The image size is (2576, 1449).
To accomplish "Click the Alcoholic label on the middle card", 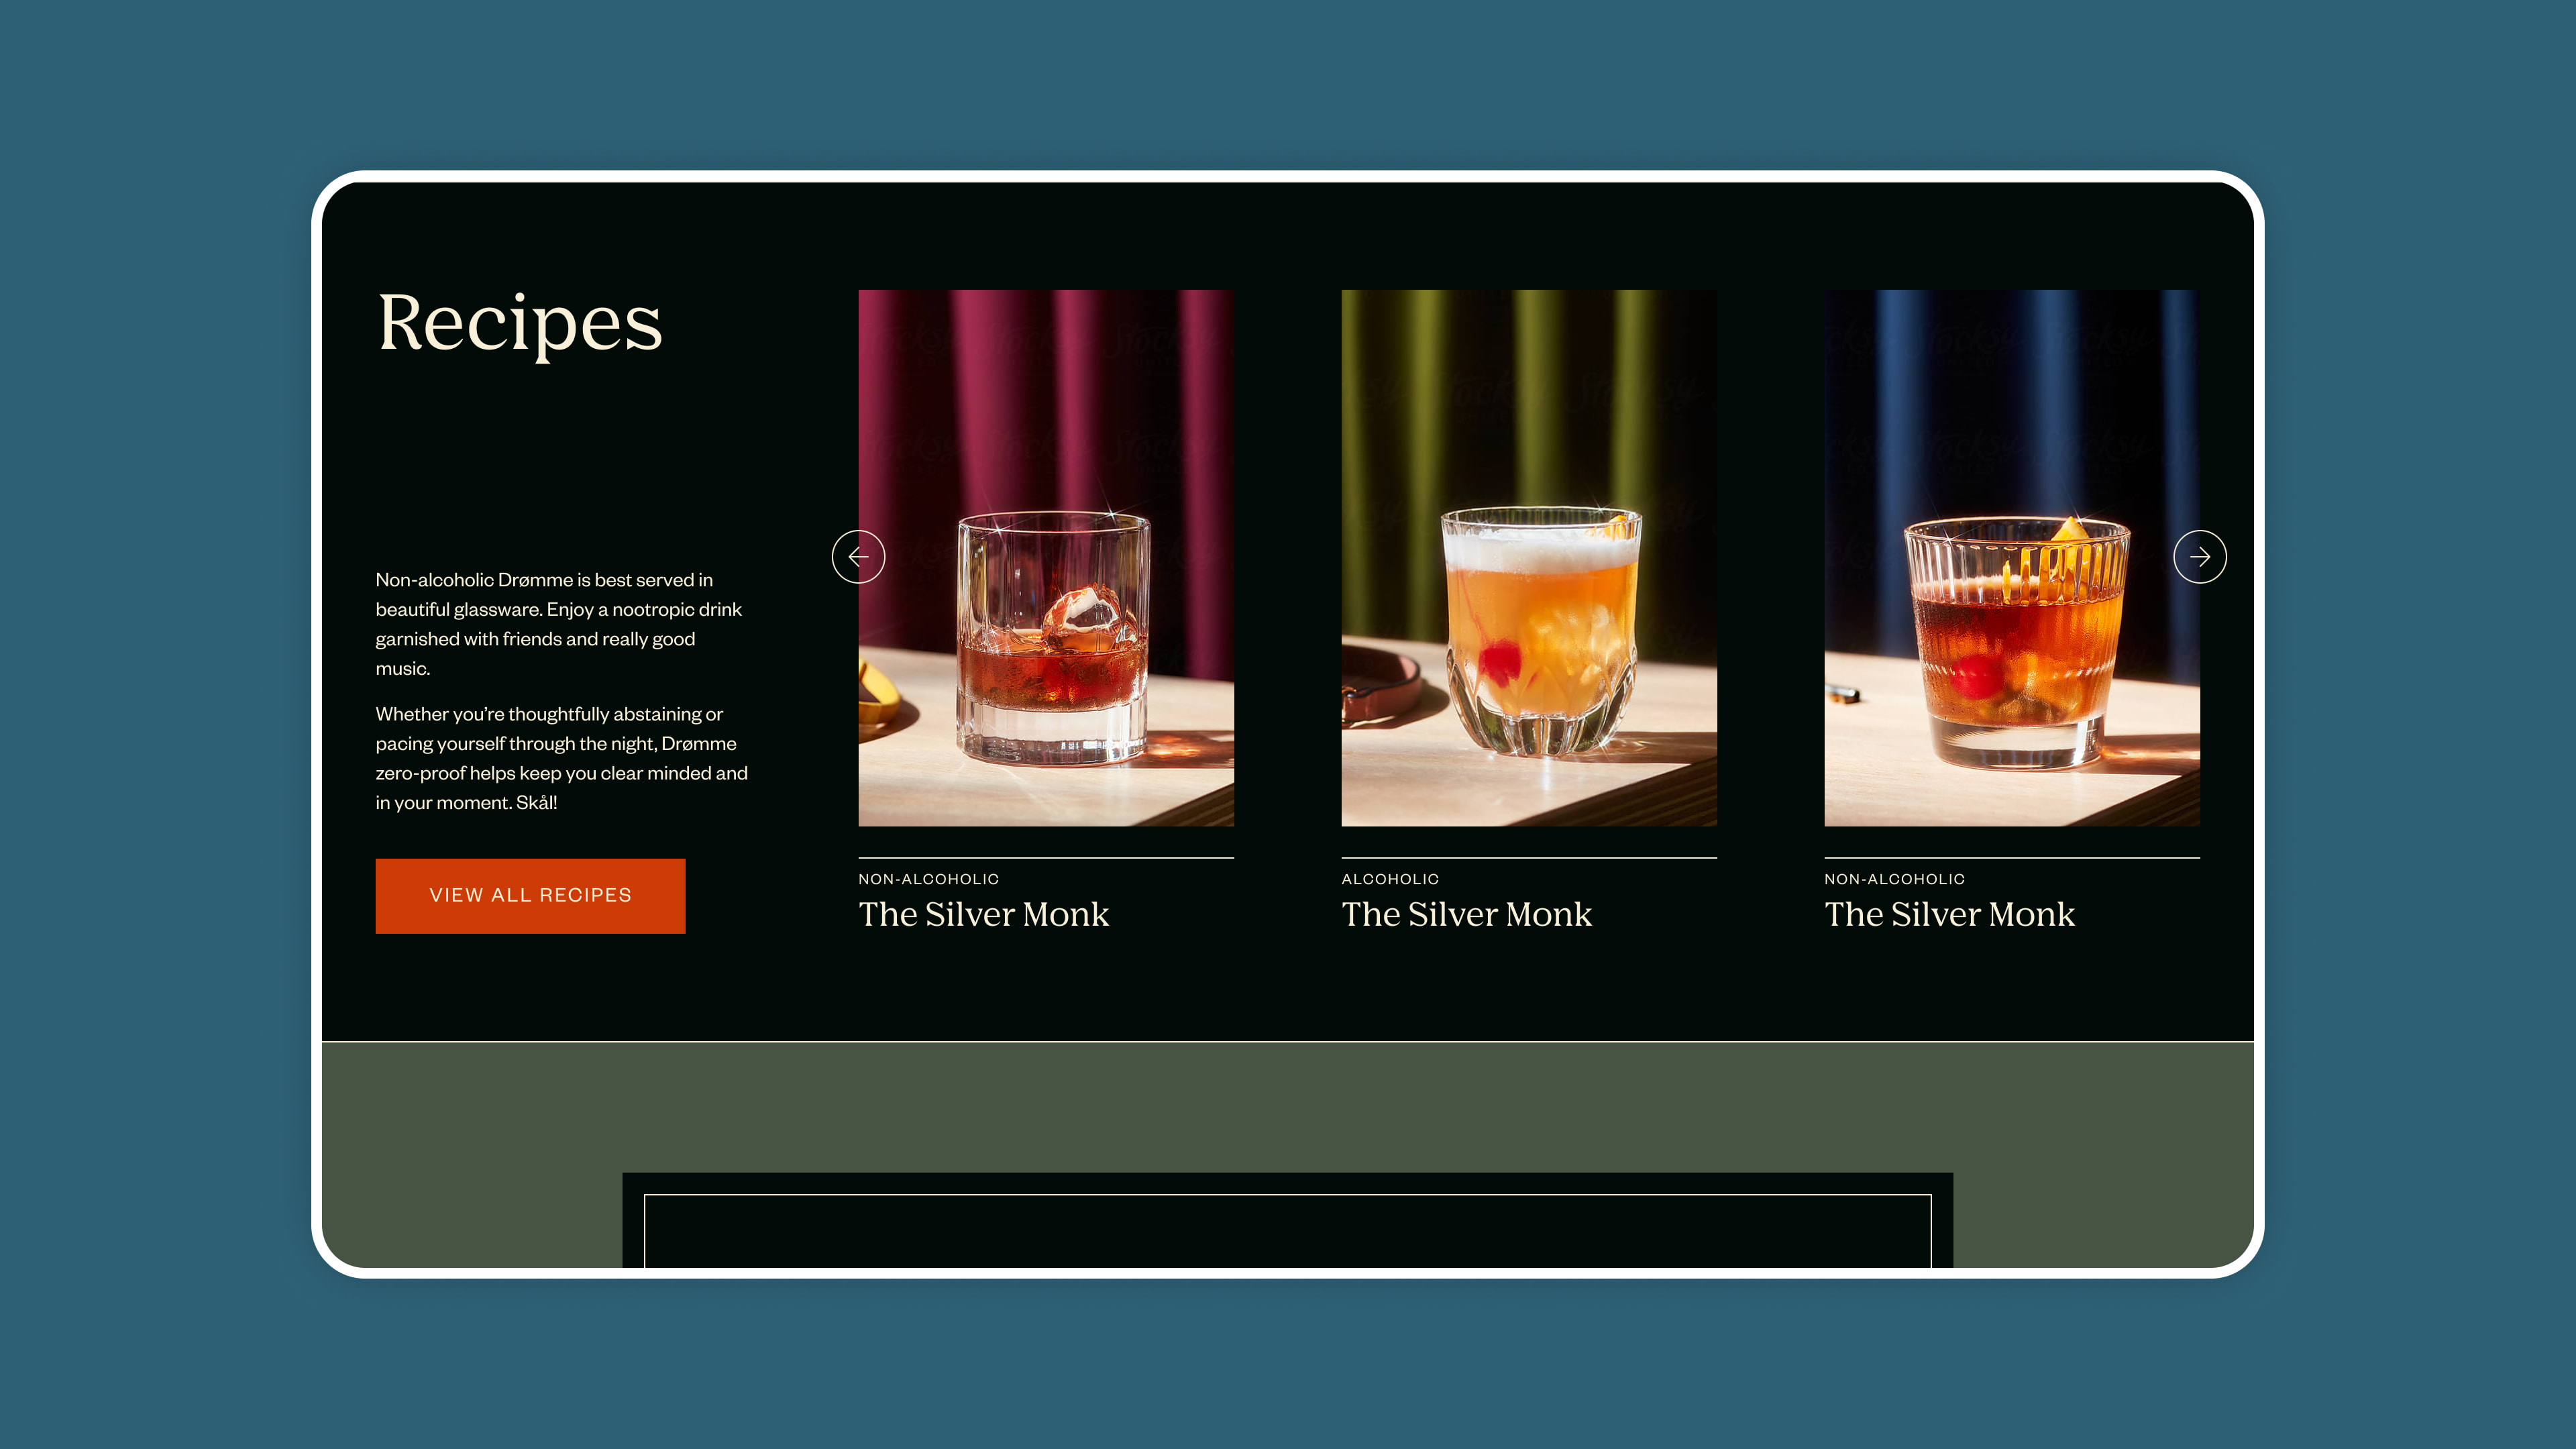I will 1390,879.
